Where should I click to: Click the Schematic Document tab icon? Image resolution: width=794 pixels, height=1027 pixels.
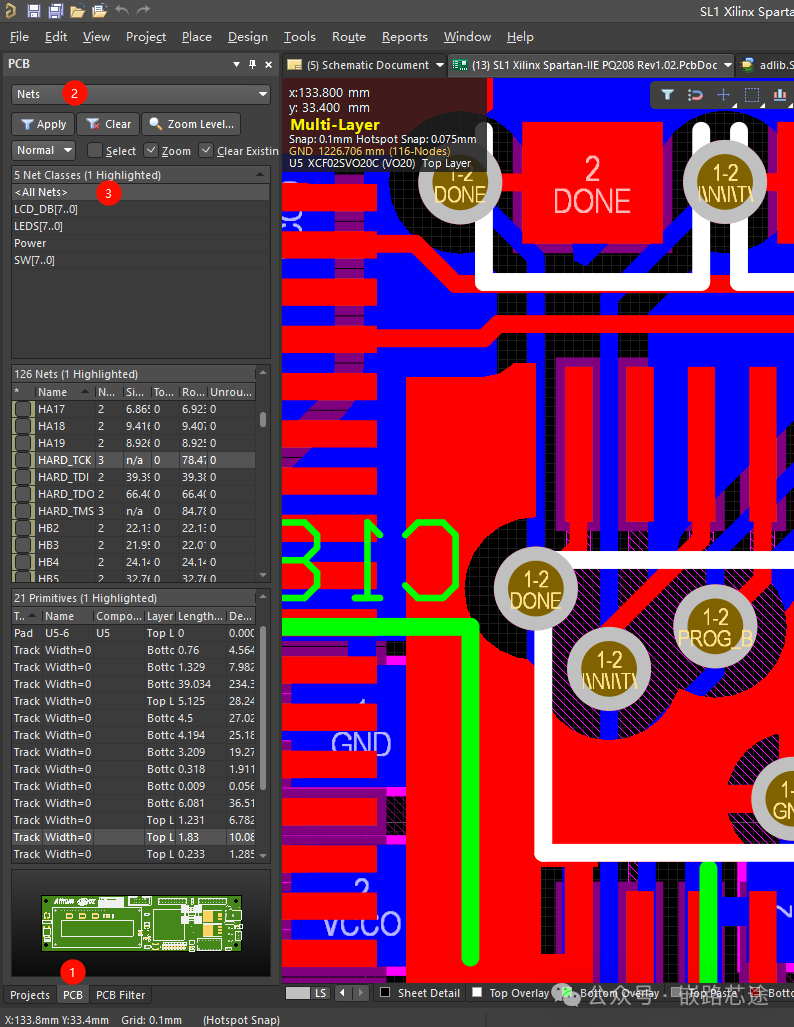pyautogui.click(x=295, y=65)
